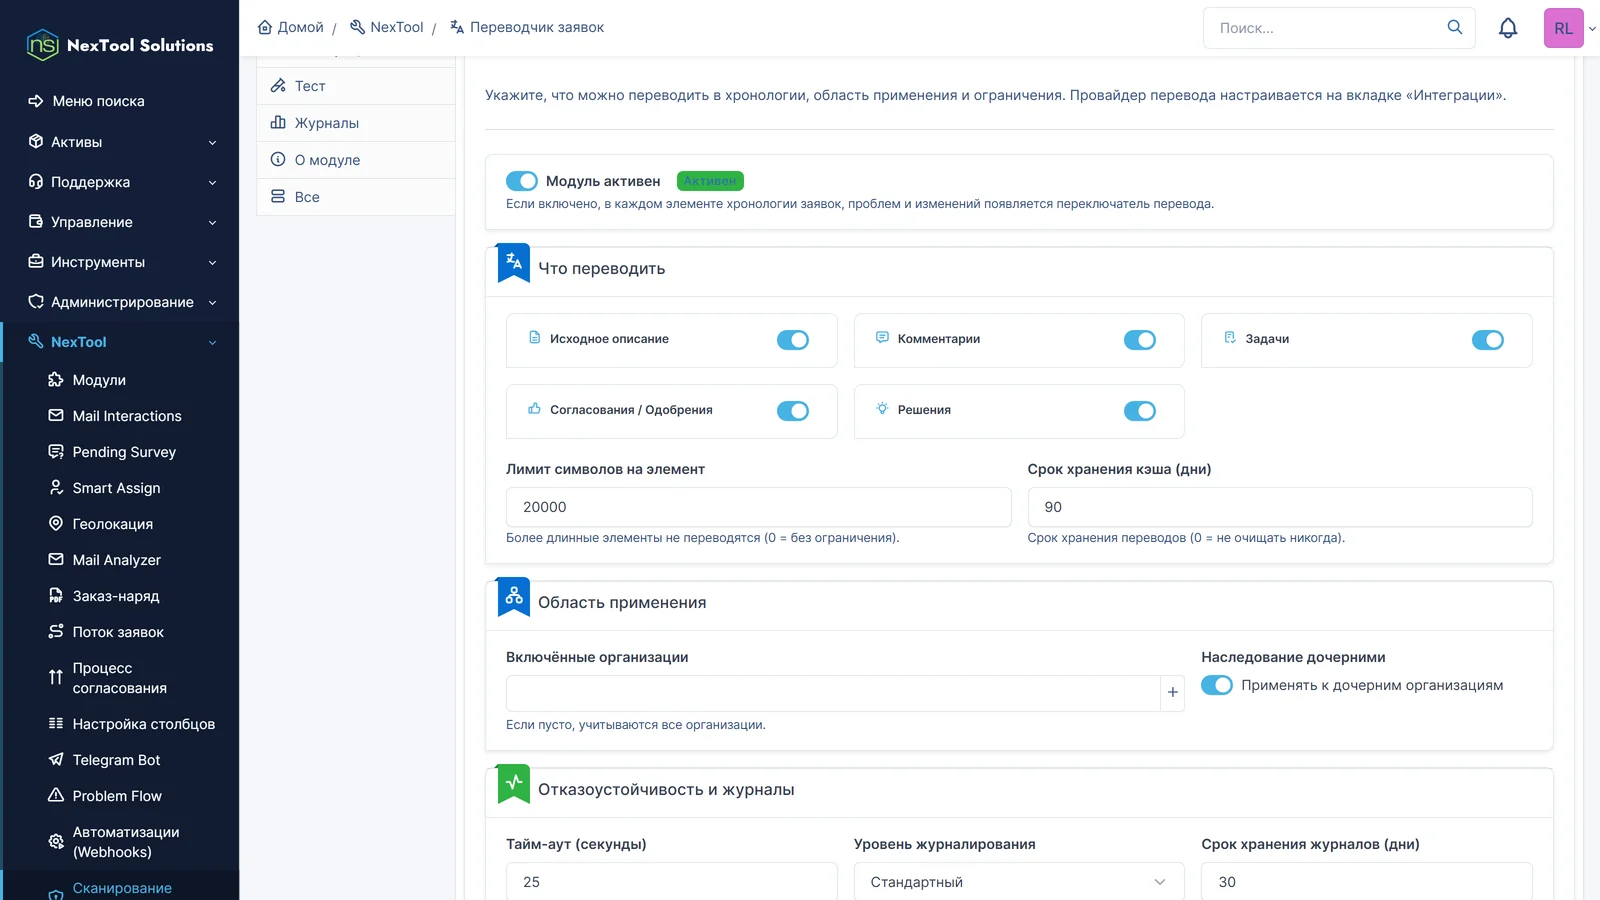This screenshot has width=1600, height=900.
Task: Click the Модули puzzle icon
Action: click(x=56, y=380)
